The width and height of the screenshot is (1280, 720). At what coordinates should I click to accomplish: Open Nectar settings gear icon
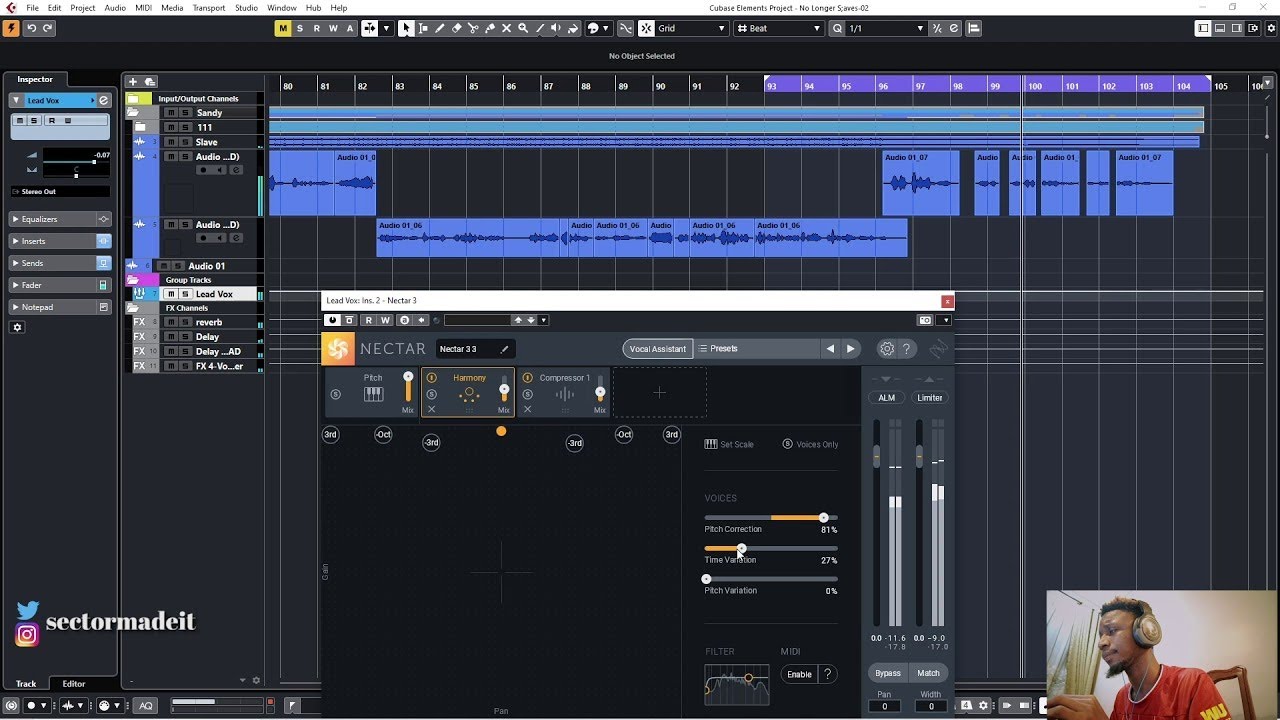pyautogui.click(x=886, y=349)
